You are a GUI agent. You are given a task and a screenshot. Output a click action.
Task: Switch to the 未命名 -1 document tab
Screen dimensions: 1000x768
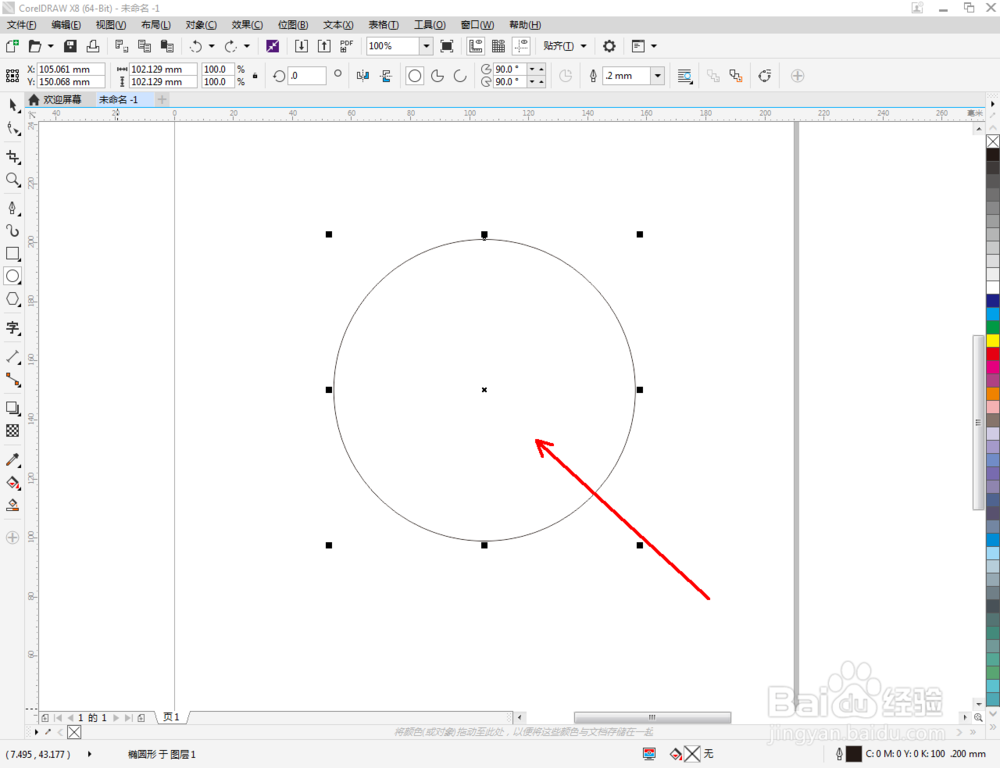[x=119, y=100]
